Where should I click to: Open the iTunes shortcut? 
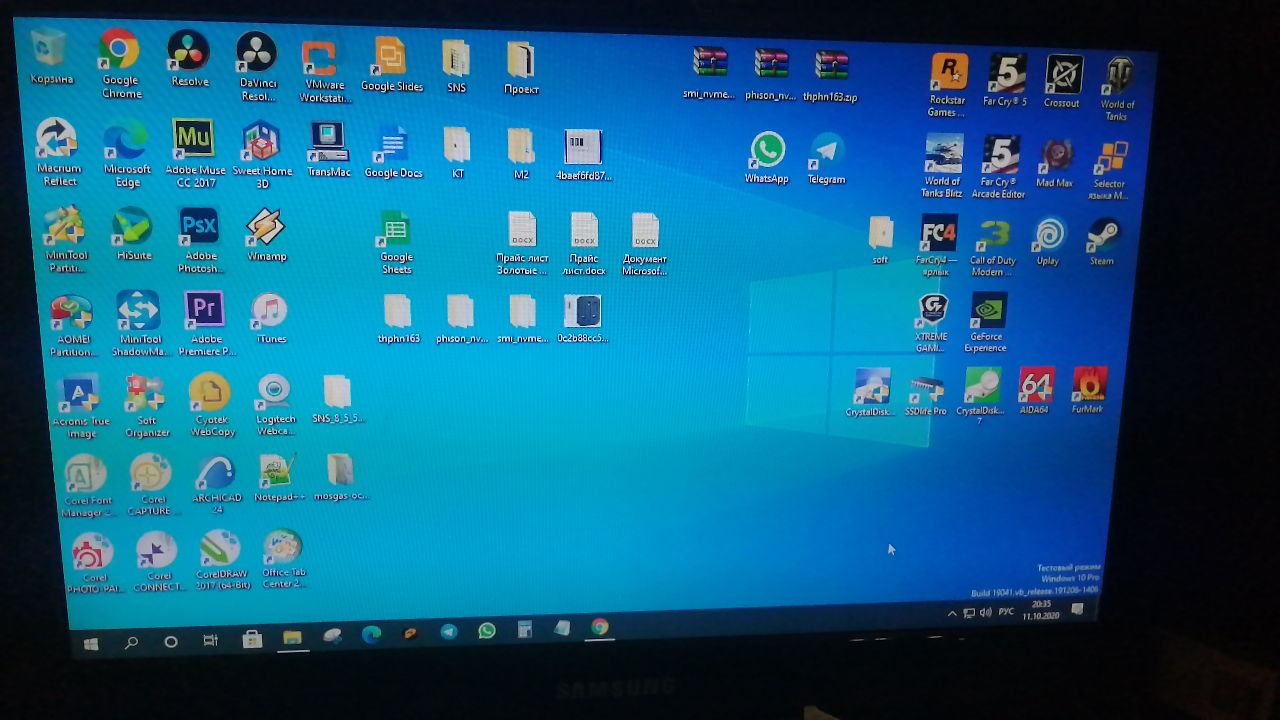click(x=270, y=319)
